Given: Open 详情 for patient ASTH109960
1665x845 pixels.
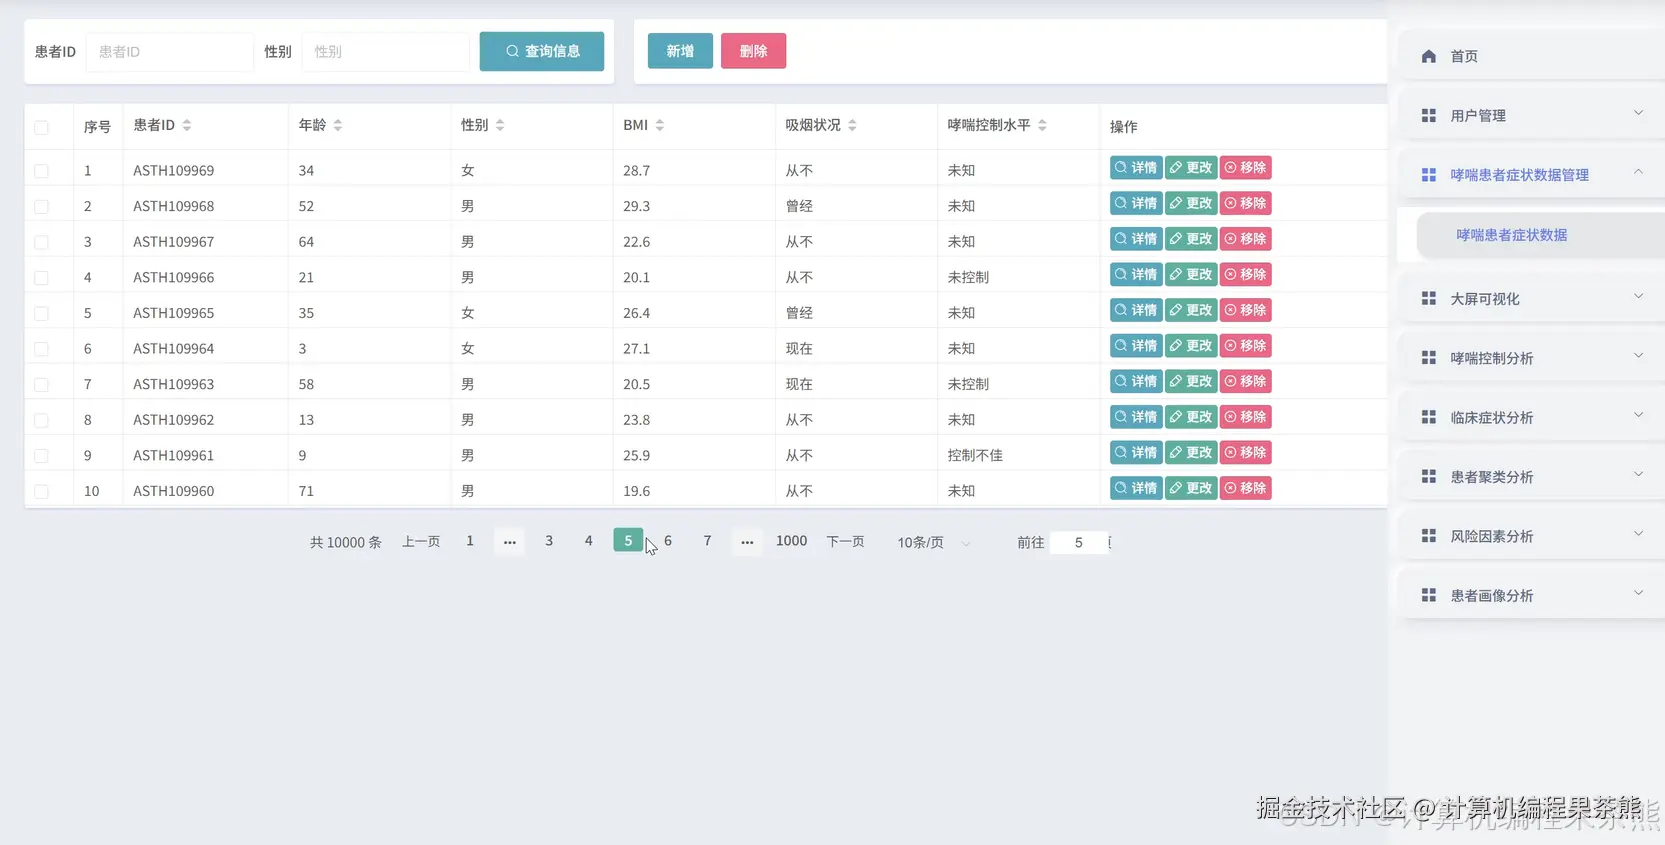Looking at the screenshot, I should pyautogui.click(x=1136, y=488).
